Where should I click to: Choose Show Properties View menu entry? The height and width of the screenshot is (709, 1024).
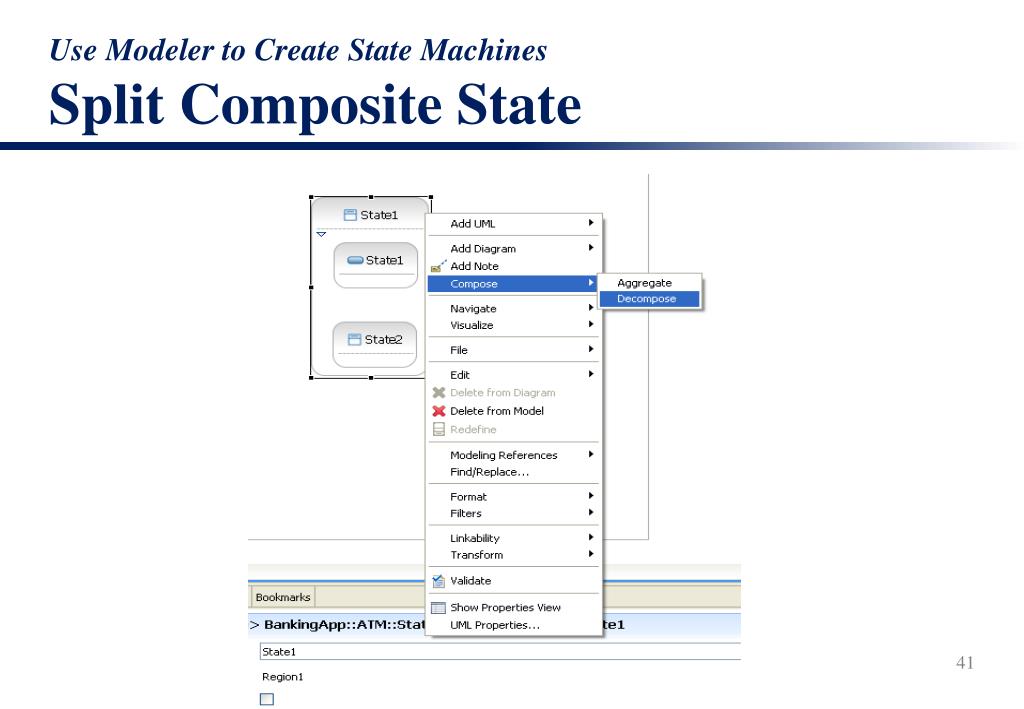coord(513,607)
